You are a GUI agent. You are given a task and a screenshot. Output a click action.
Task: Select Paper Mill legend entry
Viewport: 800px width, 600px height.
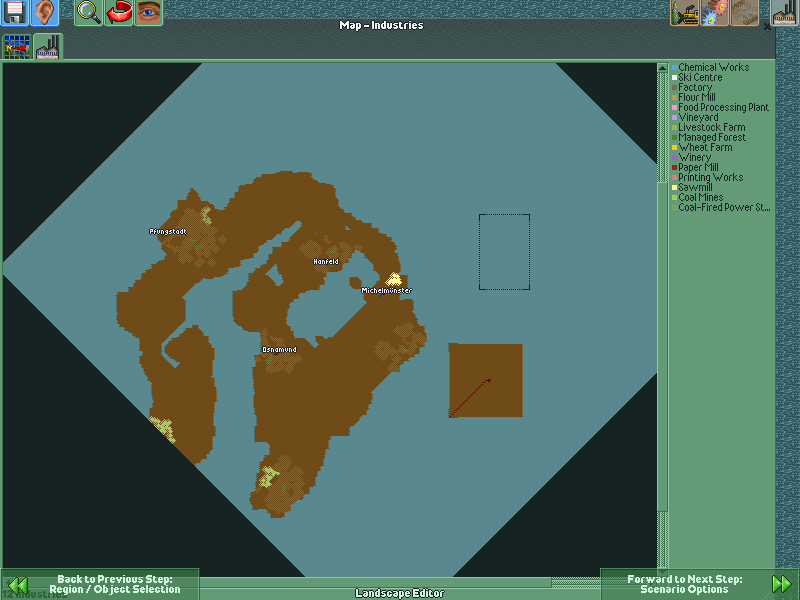(x=695, y=167)
